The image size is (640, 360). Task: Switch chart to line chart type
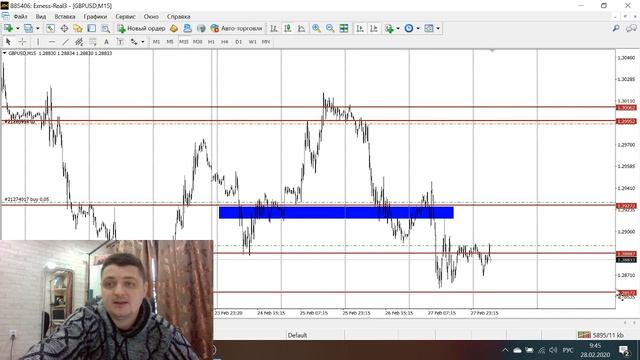[x=301, y=28]
